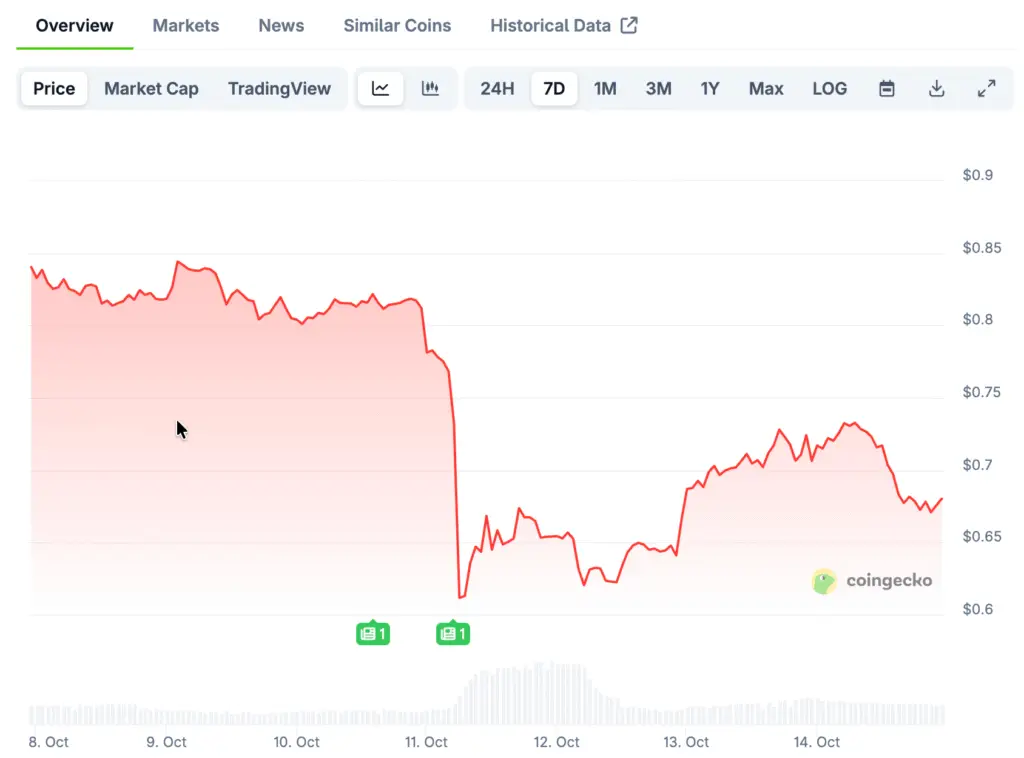
Task: Open the news marker near 11 Oct
Action: point(453,633)
